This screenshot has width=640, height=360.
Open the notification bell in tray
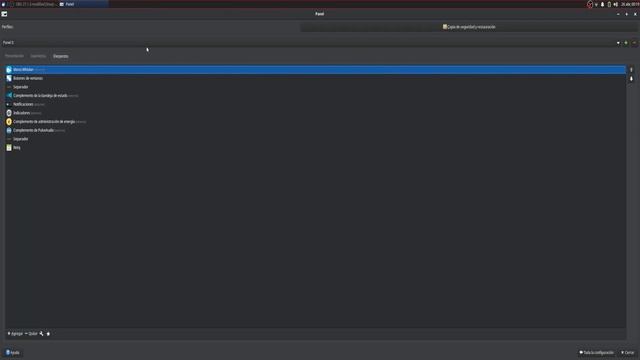602,4
